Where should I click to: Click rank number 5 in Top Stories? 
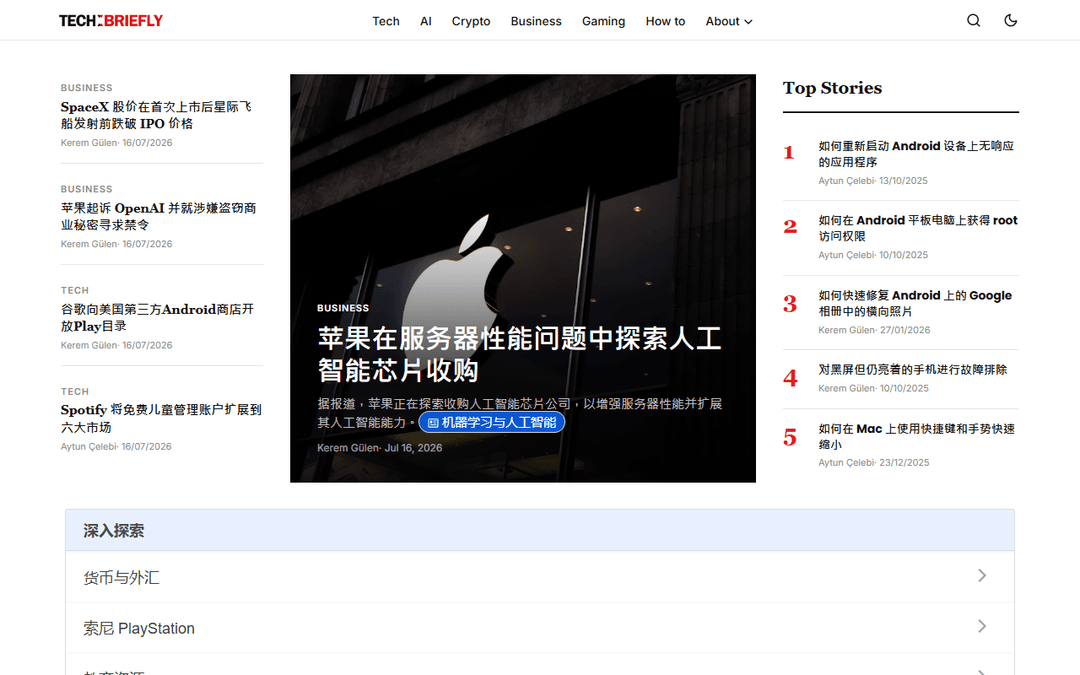click(790, 437)
